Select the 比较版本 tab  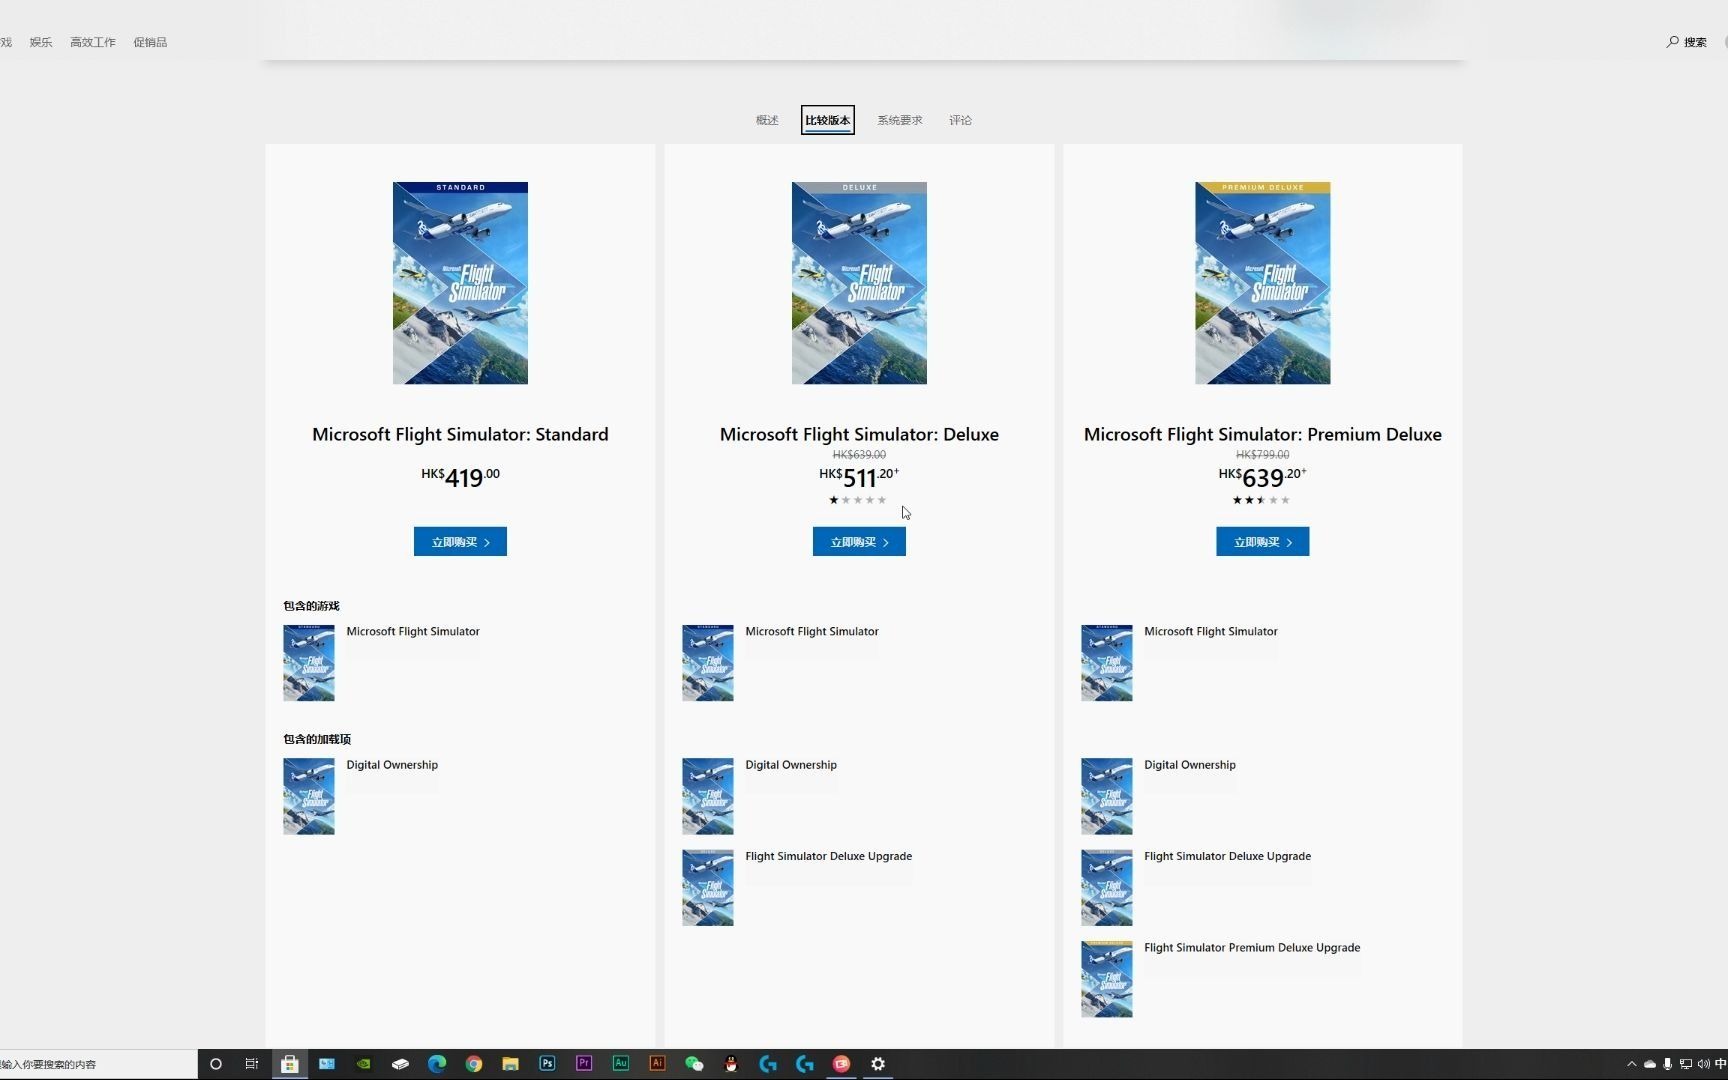[828, 120]
